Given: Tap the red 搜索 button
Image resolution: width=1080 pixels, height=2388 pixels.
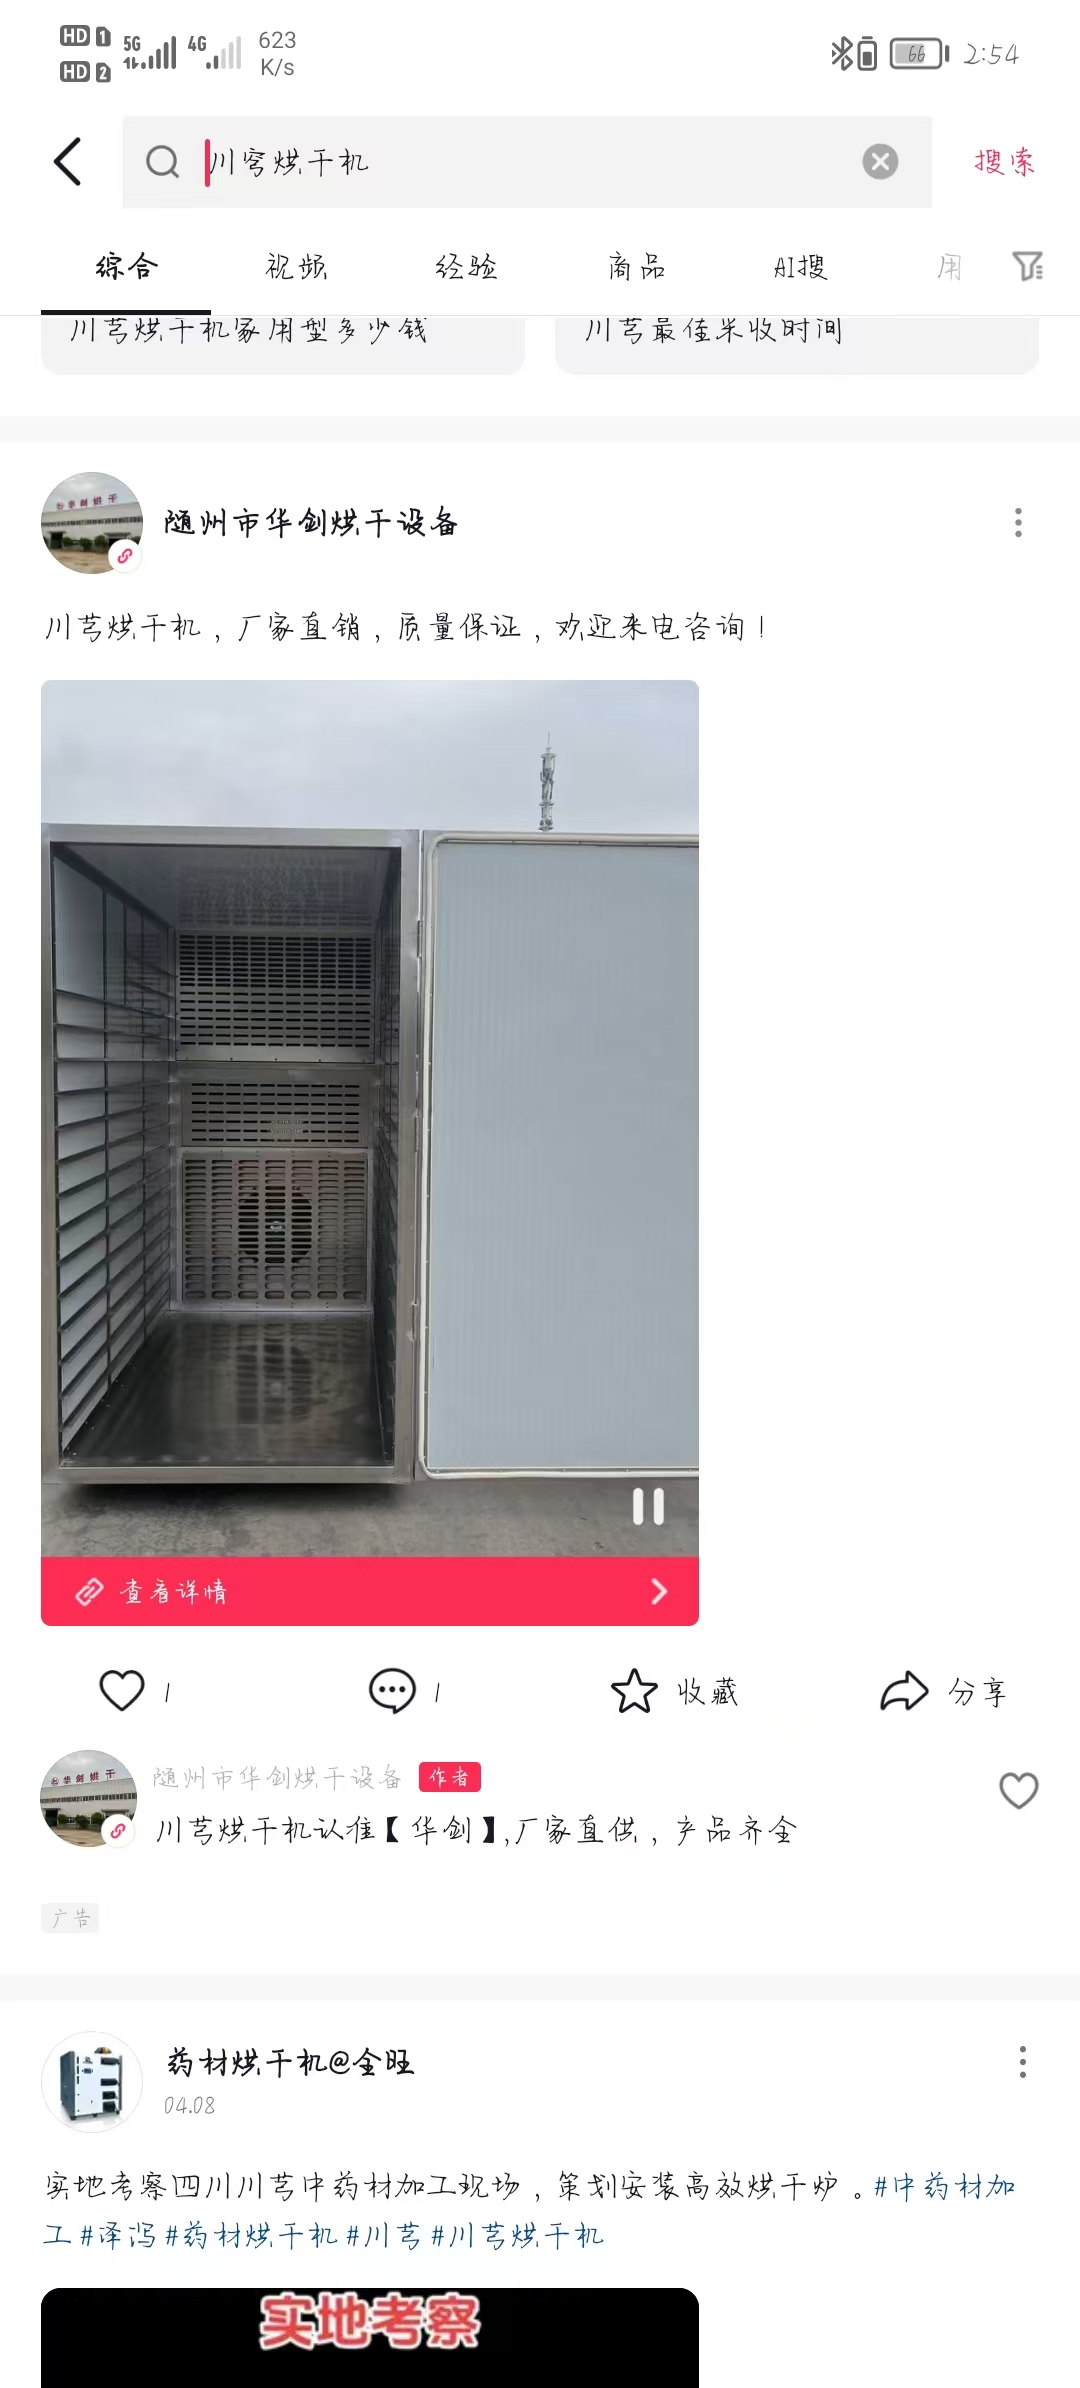Looking at the screenshot, I should (1004, 161).
